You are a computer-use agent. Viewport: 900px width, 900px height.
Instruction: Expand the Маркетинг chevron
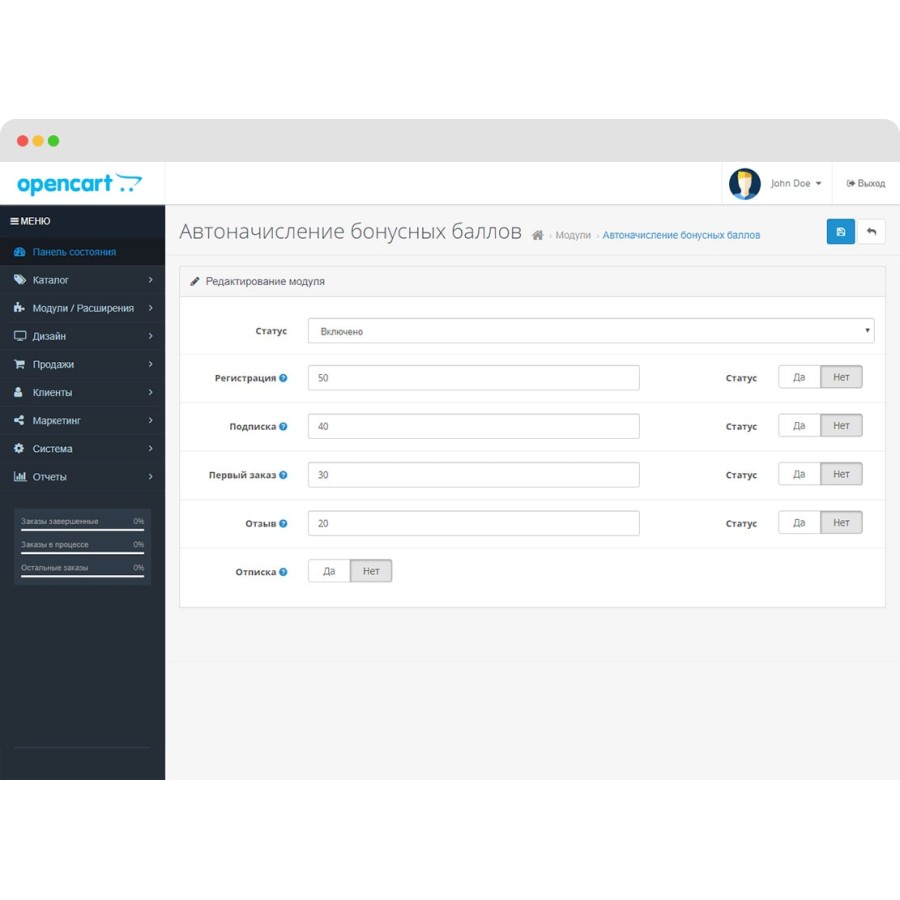pyautogui.click(x=150, y=420)
